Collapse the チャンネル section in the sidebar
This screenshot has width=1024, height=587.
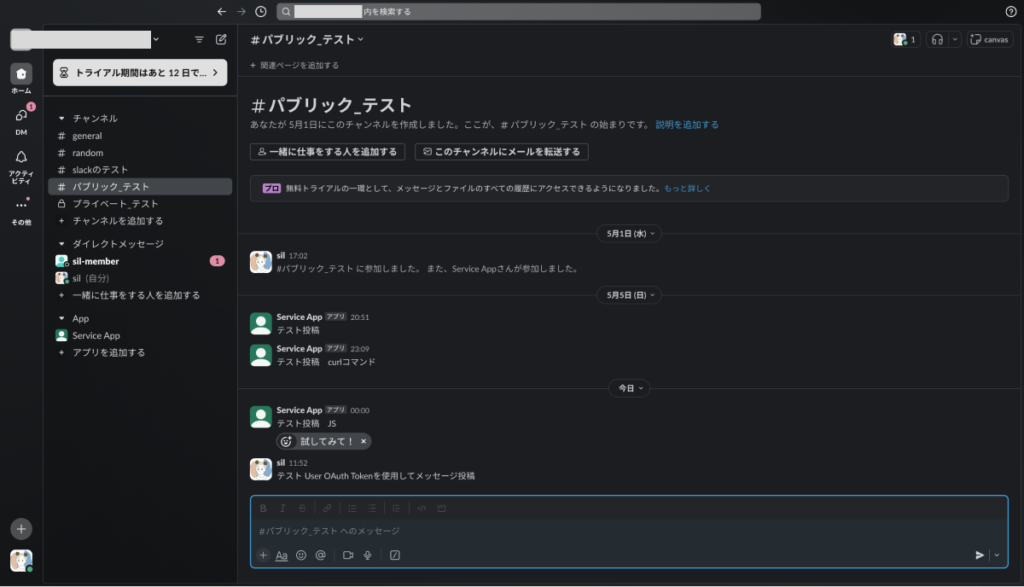tap(62, 118)
